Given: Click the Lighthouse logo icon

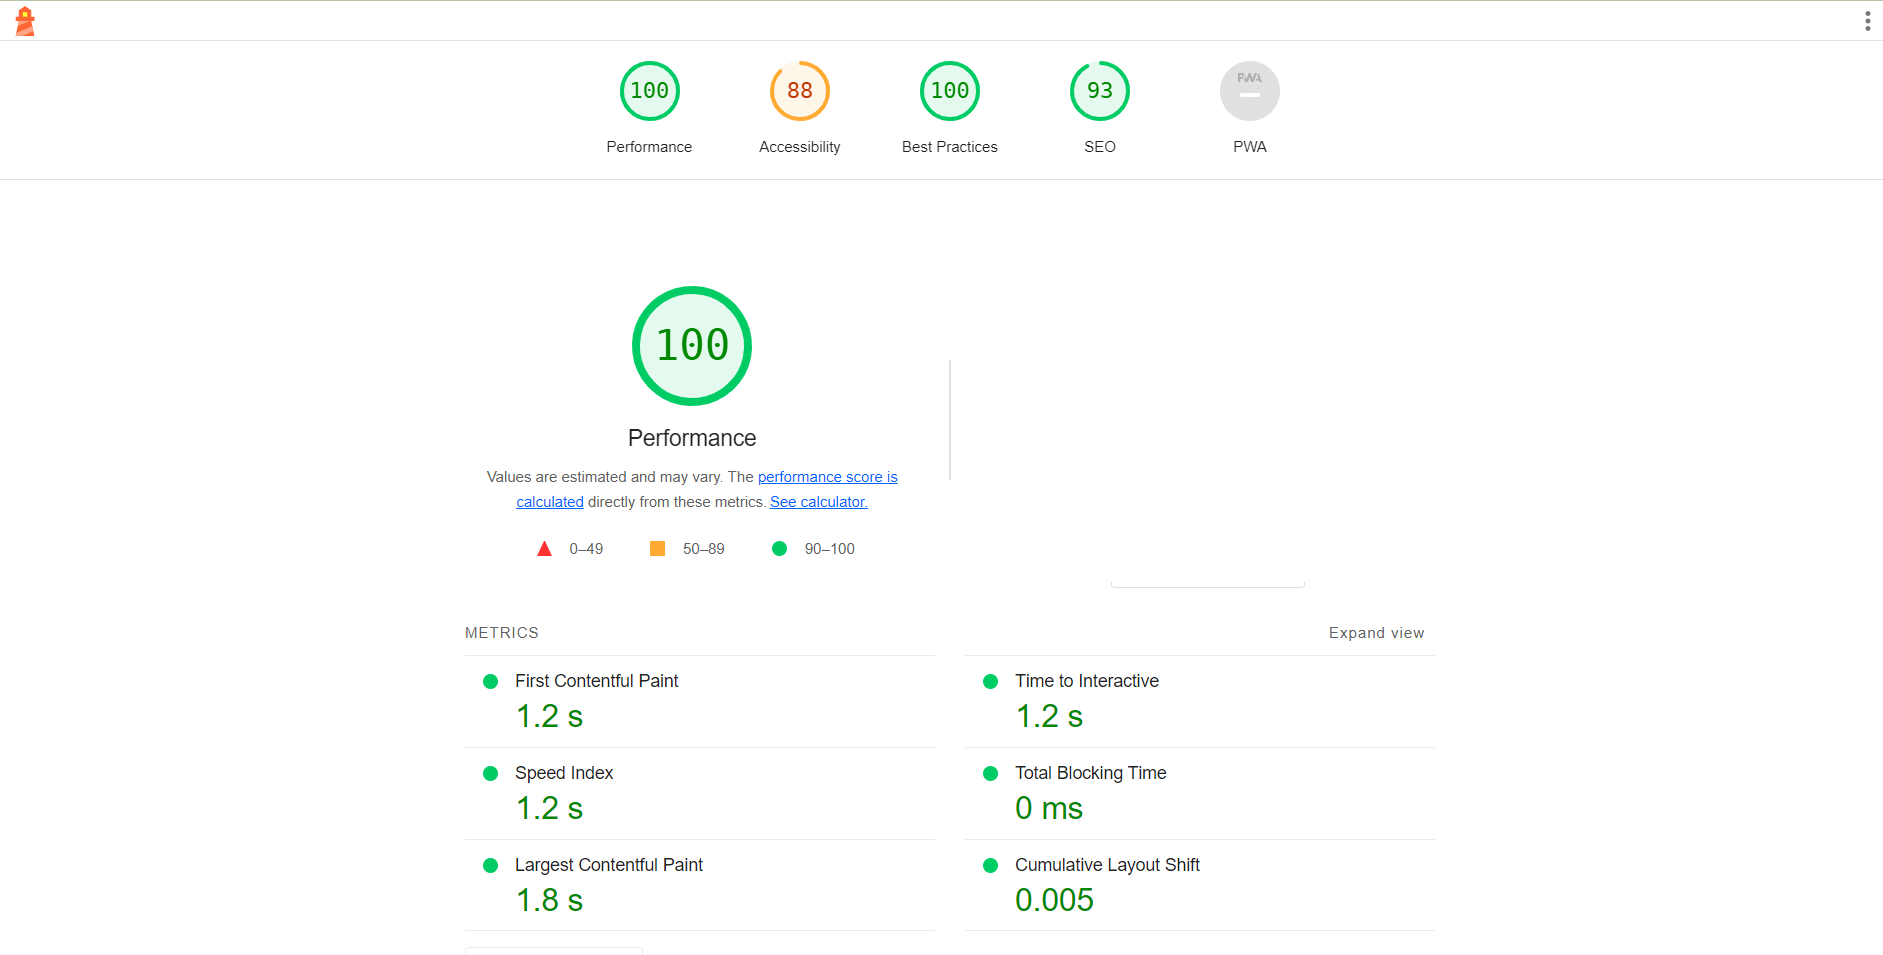Looking at the screenshot, I should [25, 21].
